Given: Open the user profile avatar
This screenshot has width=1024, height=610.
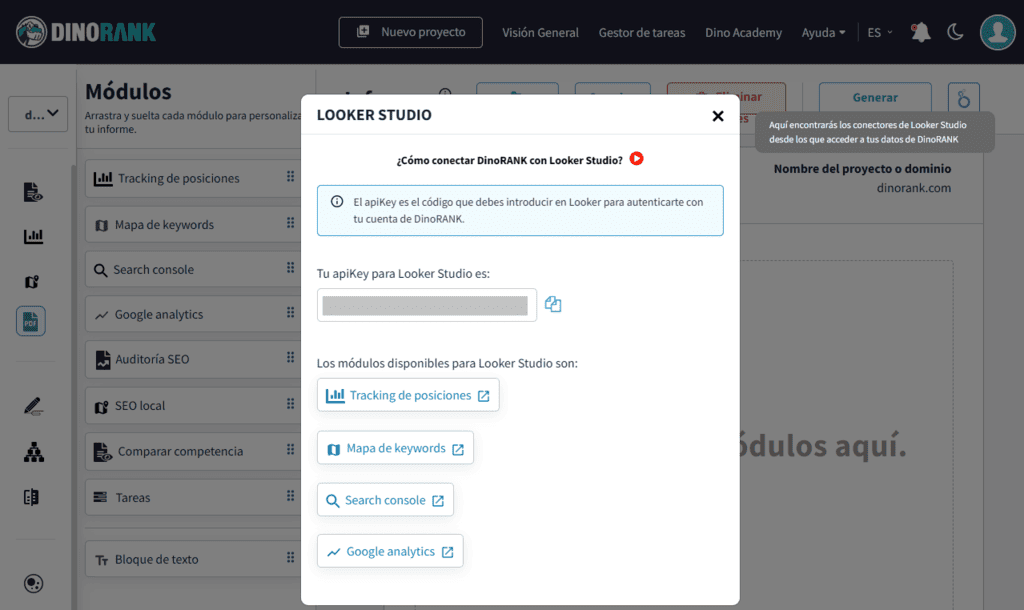Looking at the screenshot, I should [997, 32].
